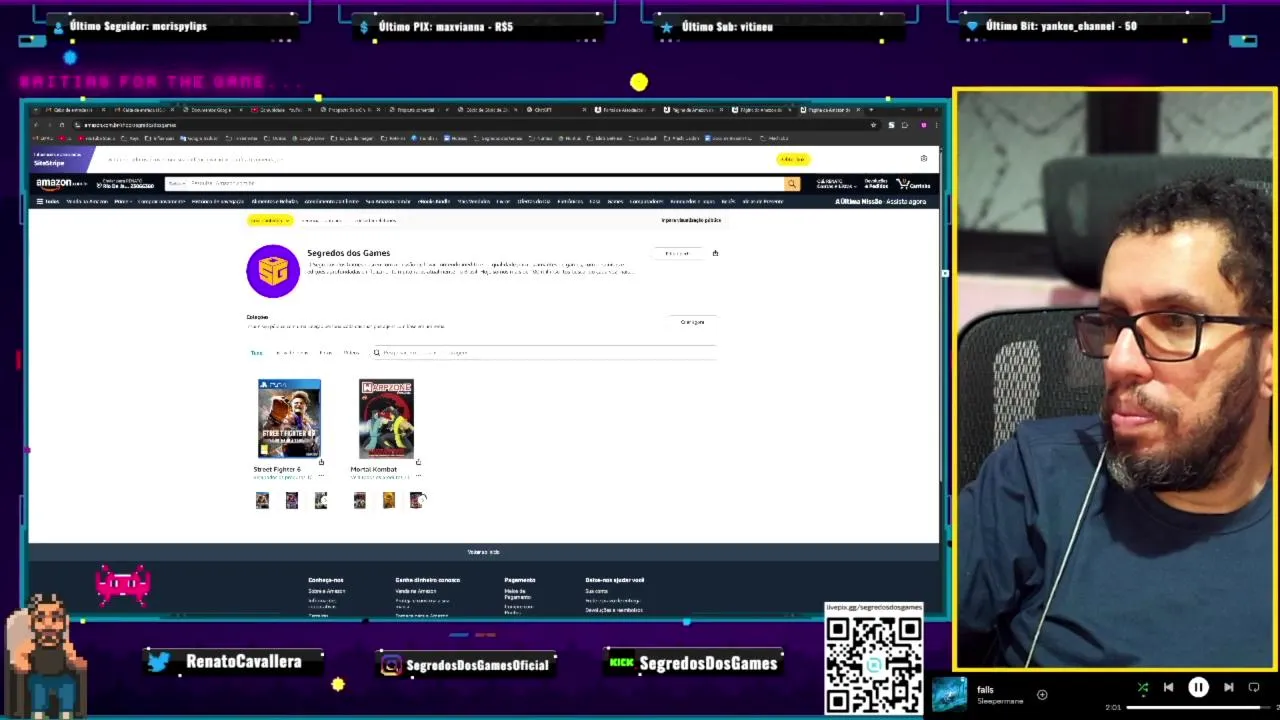Image resolution: width=1280 pixels, height=720 pixels.
Task: Open more options for Street Fighter 6
Action: pyautogui.click(x=321, y=476)
